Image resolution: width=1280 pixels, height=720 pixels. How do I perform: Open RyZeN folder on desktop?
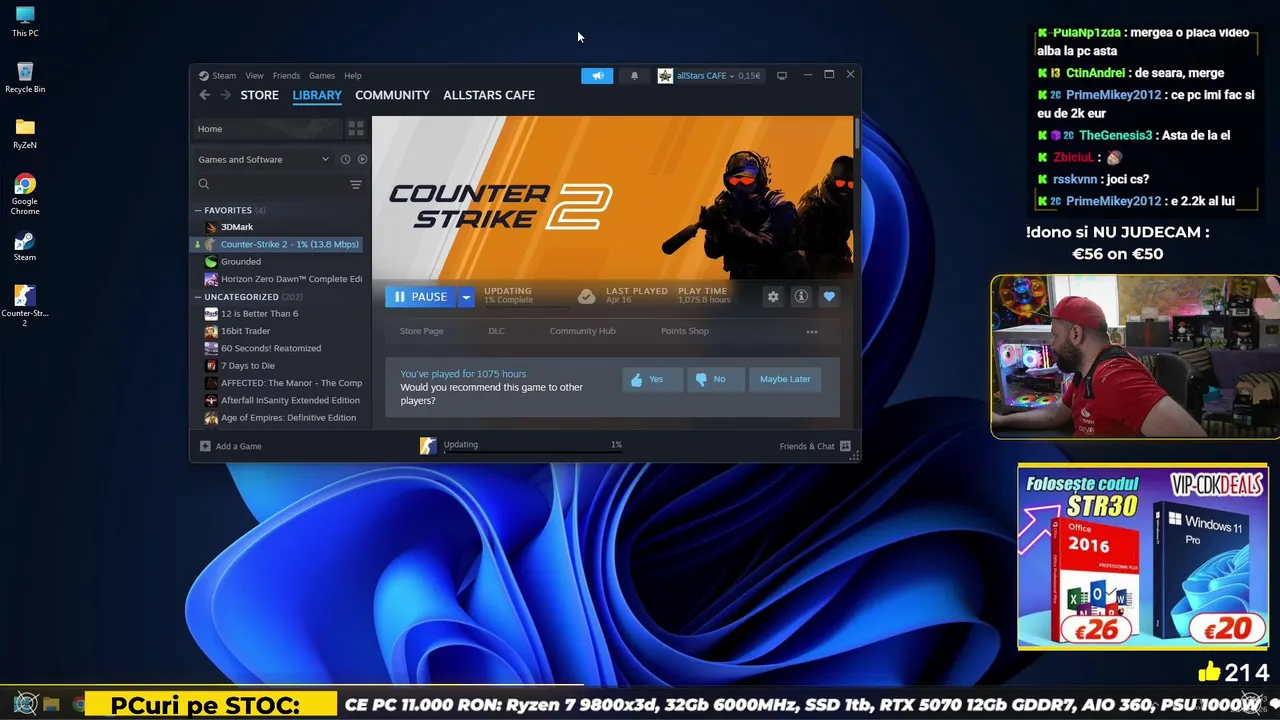tap(25, 133)
